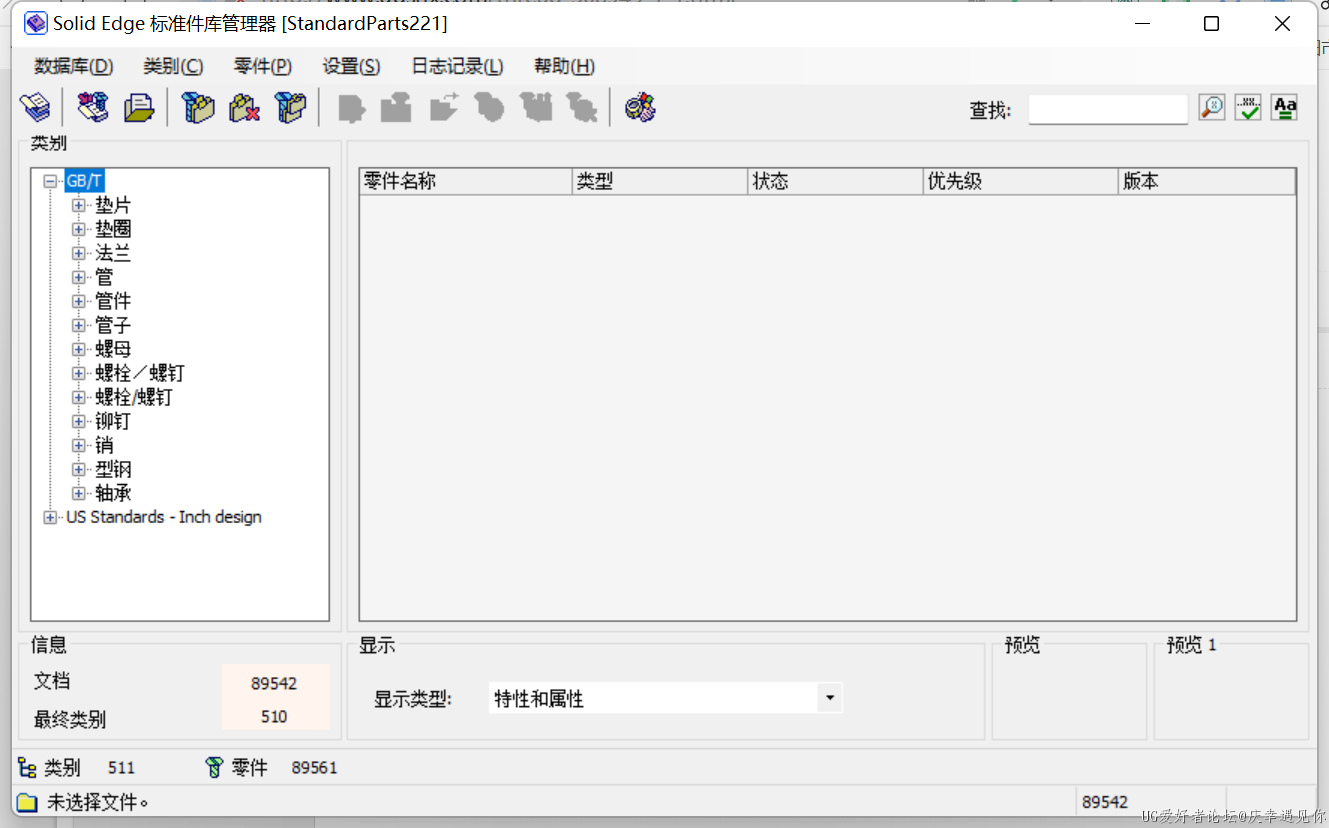Click the green checkmark search option icon
The image size is (1329, 828).
pos(1248,108)
